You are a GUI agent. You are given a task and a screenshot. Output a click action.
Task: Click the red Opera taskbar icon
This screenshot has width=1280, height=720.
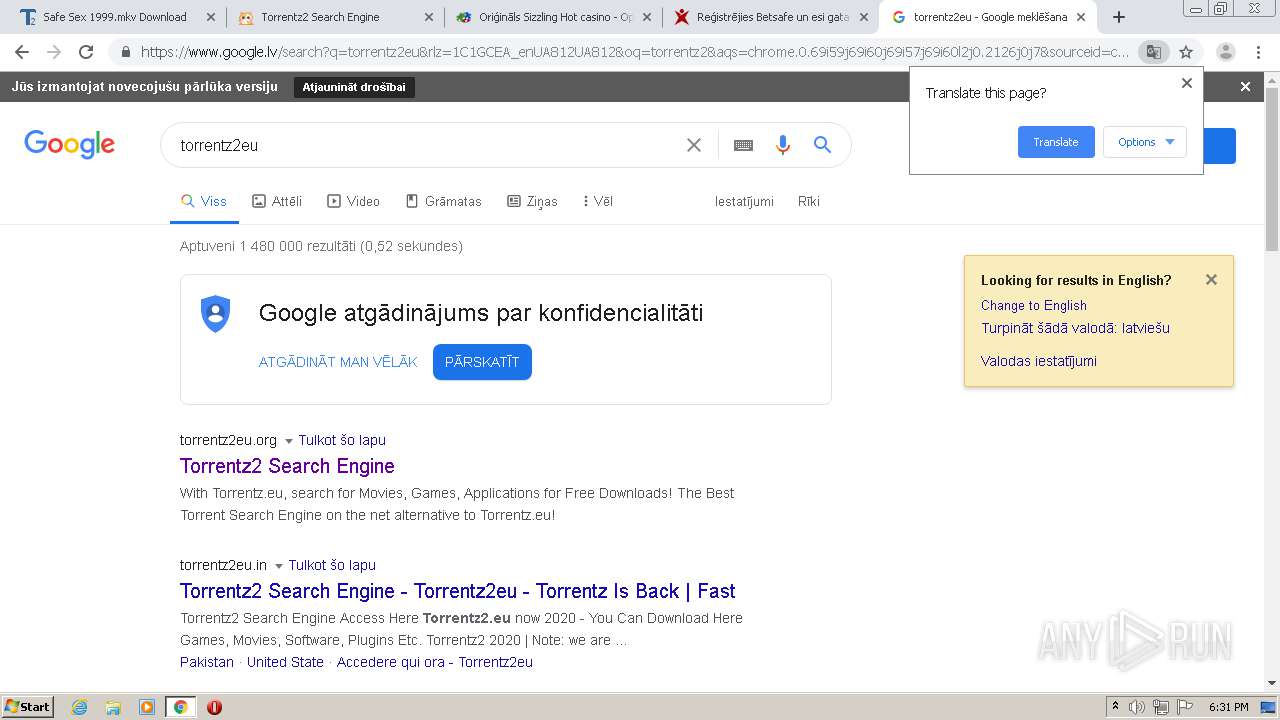pyautogui.click(x=214, y=707)
